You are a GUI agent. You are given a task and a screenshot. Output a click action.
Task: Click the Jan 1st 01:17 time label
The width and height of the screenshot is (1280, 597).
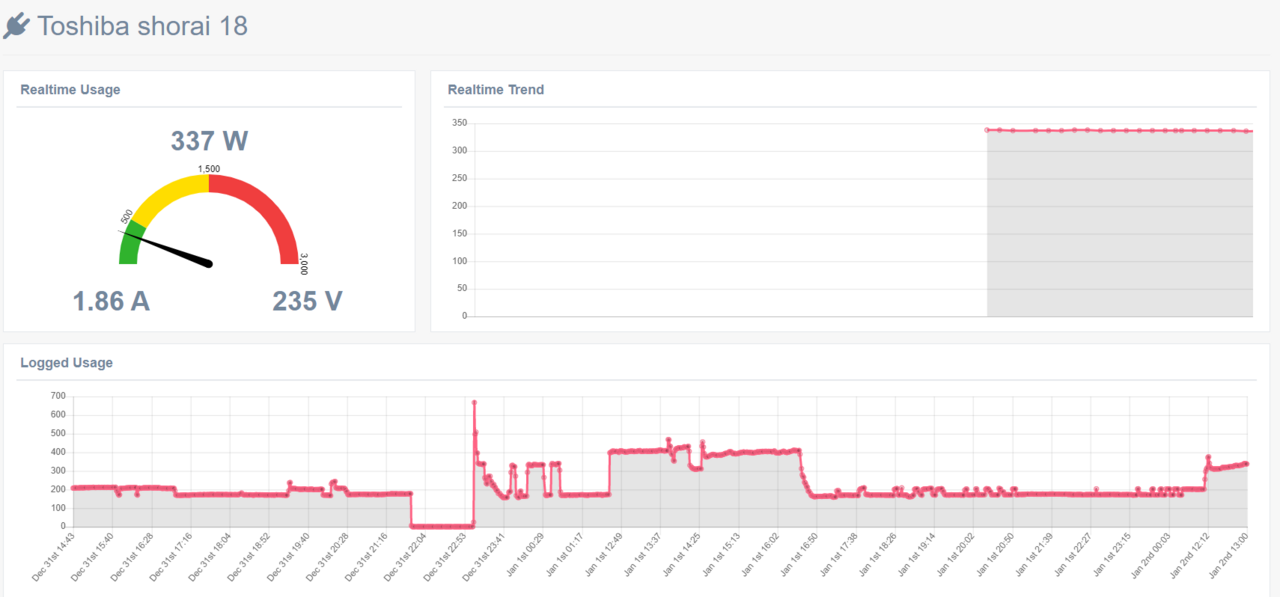click(565, 555)
